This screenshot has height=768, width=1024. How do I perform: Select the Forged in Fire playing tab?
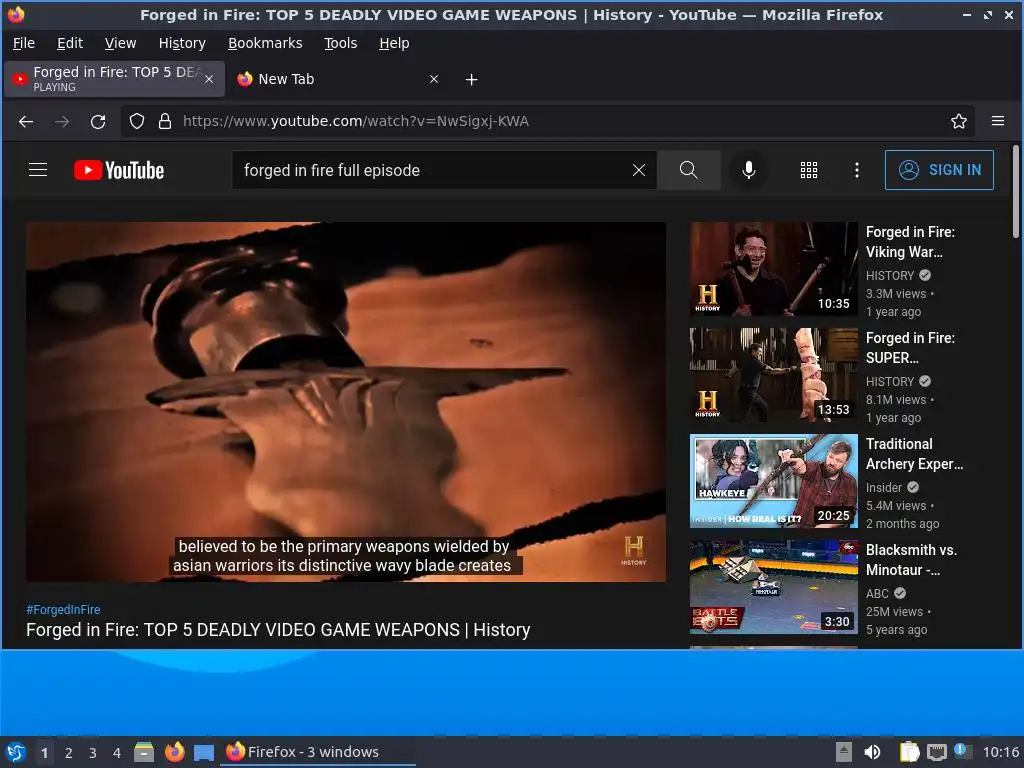[114, 79]
